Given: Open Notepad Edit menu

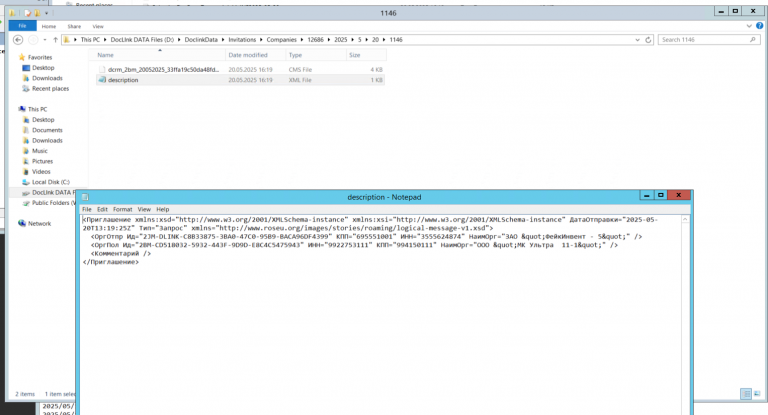Looking at the screenshot, I should [x=102, y=209].
